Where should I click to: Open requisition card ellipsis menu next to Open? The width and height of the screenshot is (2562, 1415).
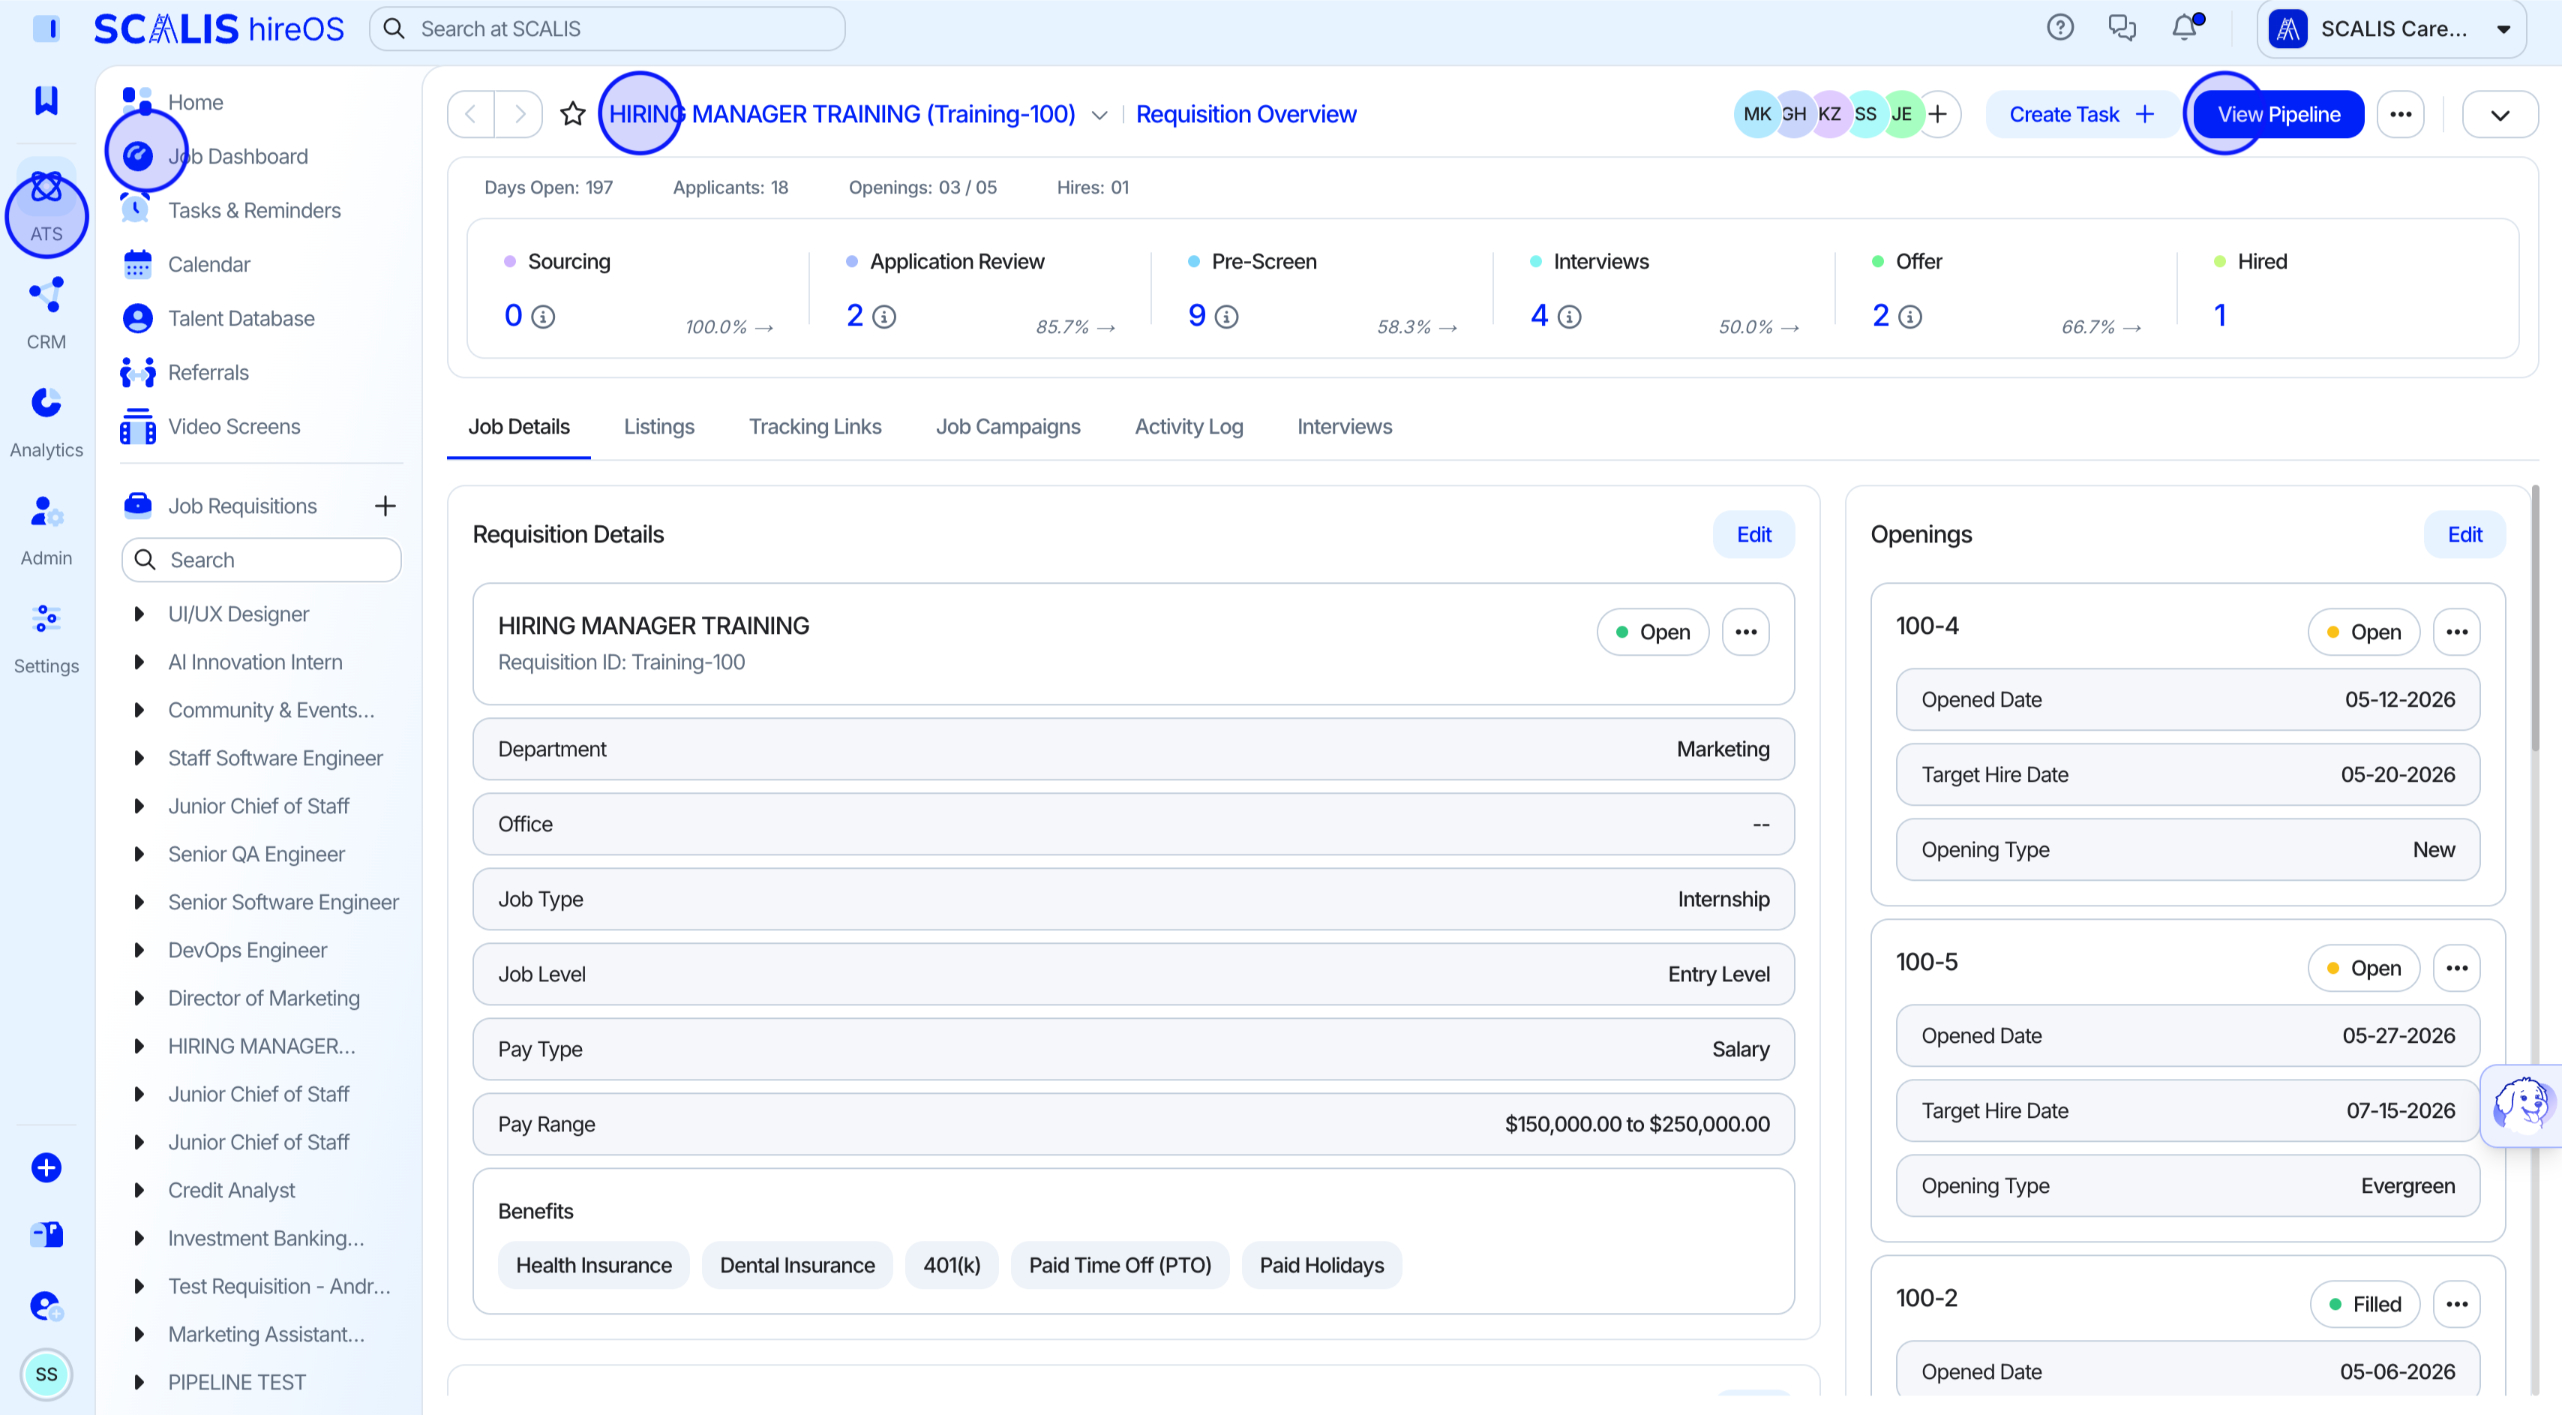point(1745,632)
